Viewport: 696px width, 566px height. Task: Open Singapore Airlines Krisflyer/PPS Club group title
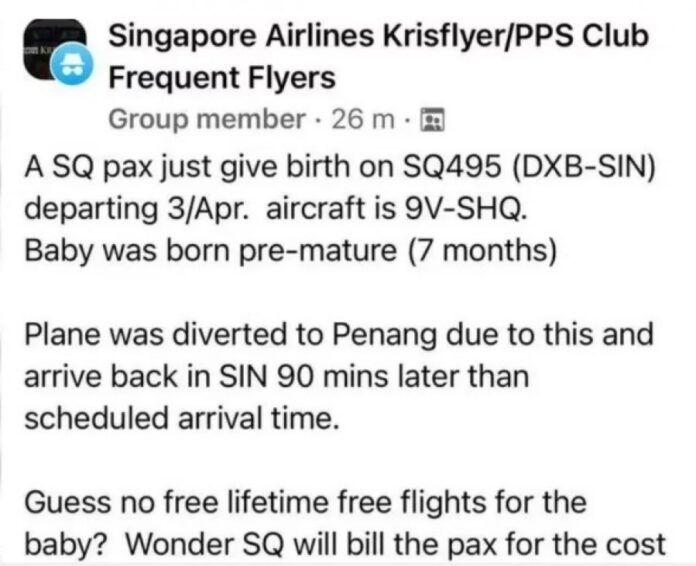(378, 36)
